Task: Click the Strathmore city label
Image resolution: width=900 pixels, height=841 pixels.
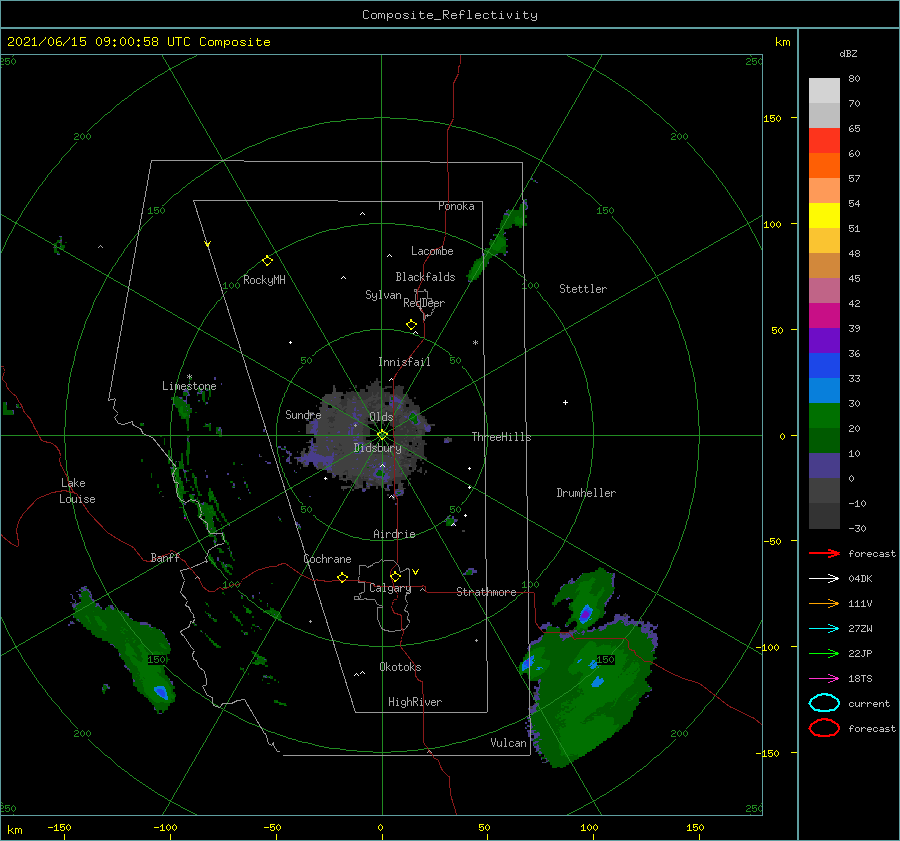Action: [486, 592]
